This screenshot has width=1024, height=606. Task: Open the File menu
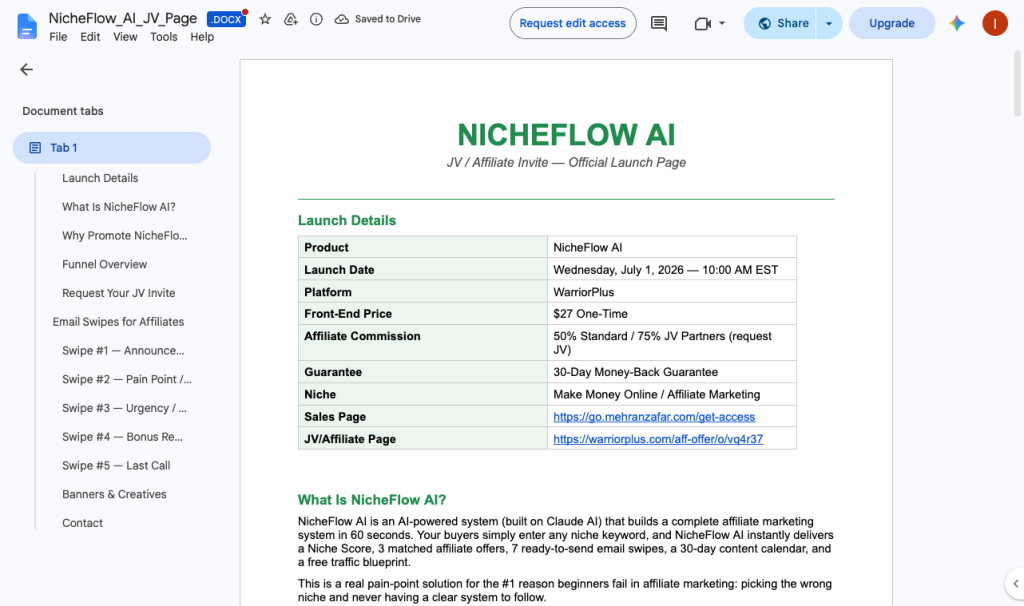(58, 37)
